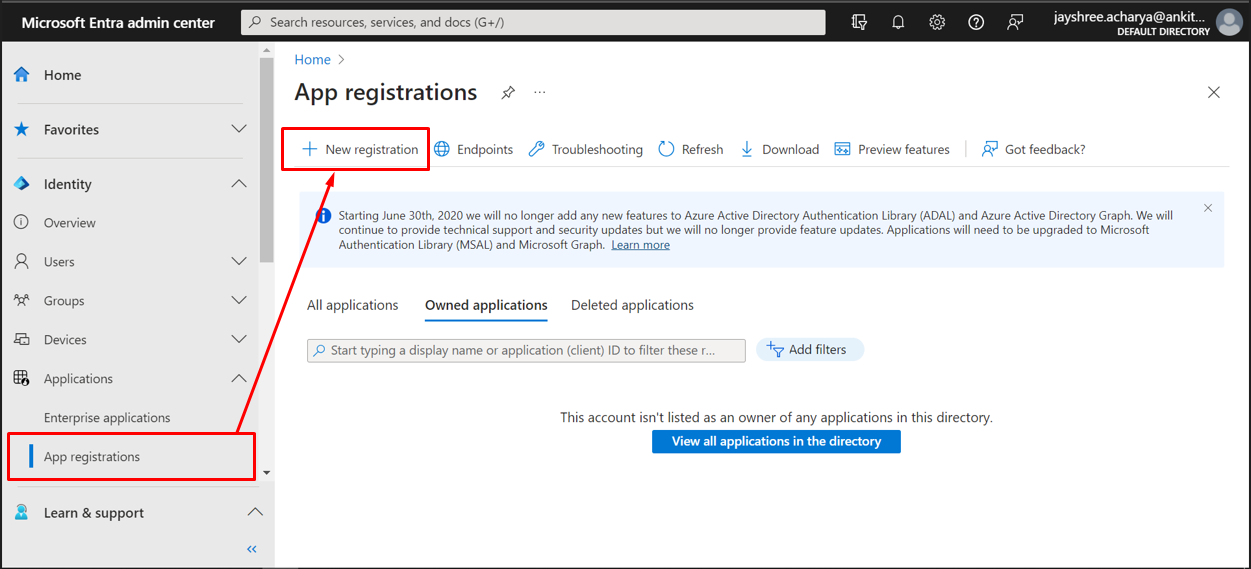Click New registration
1251x569 pixels.
click(x=360, y=149)
